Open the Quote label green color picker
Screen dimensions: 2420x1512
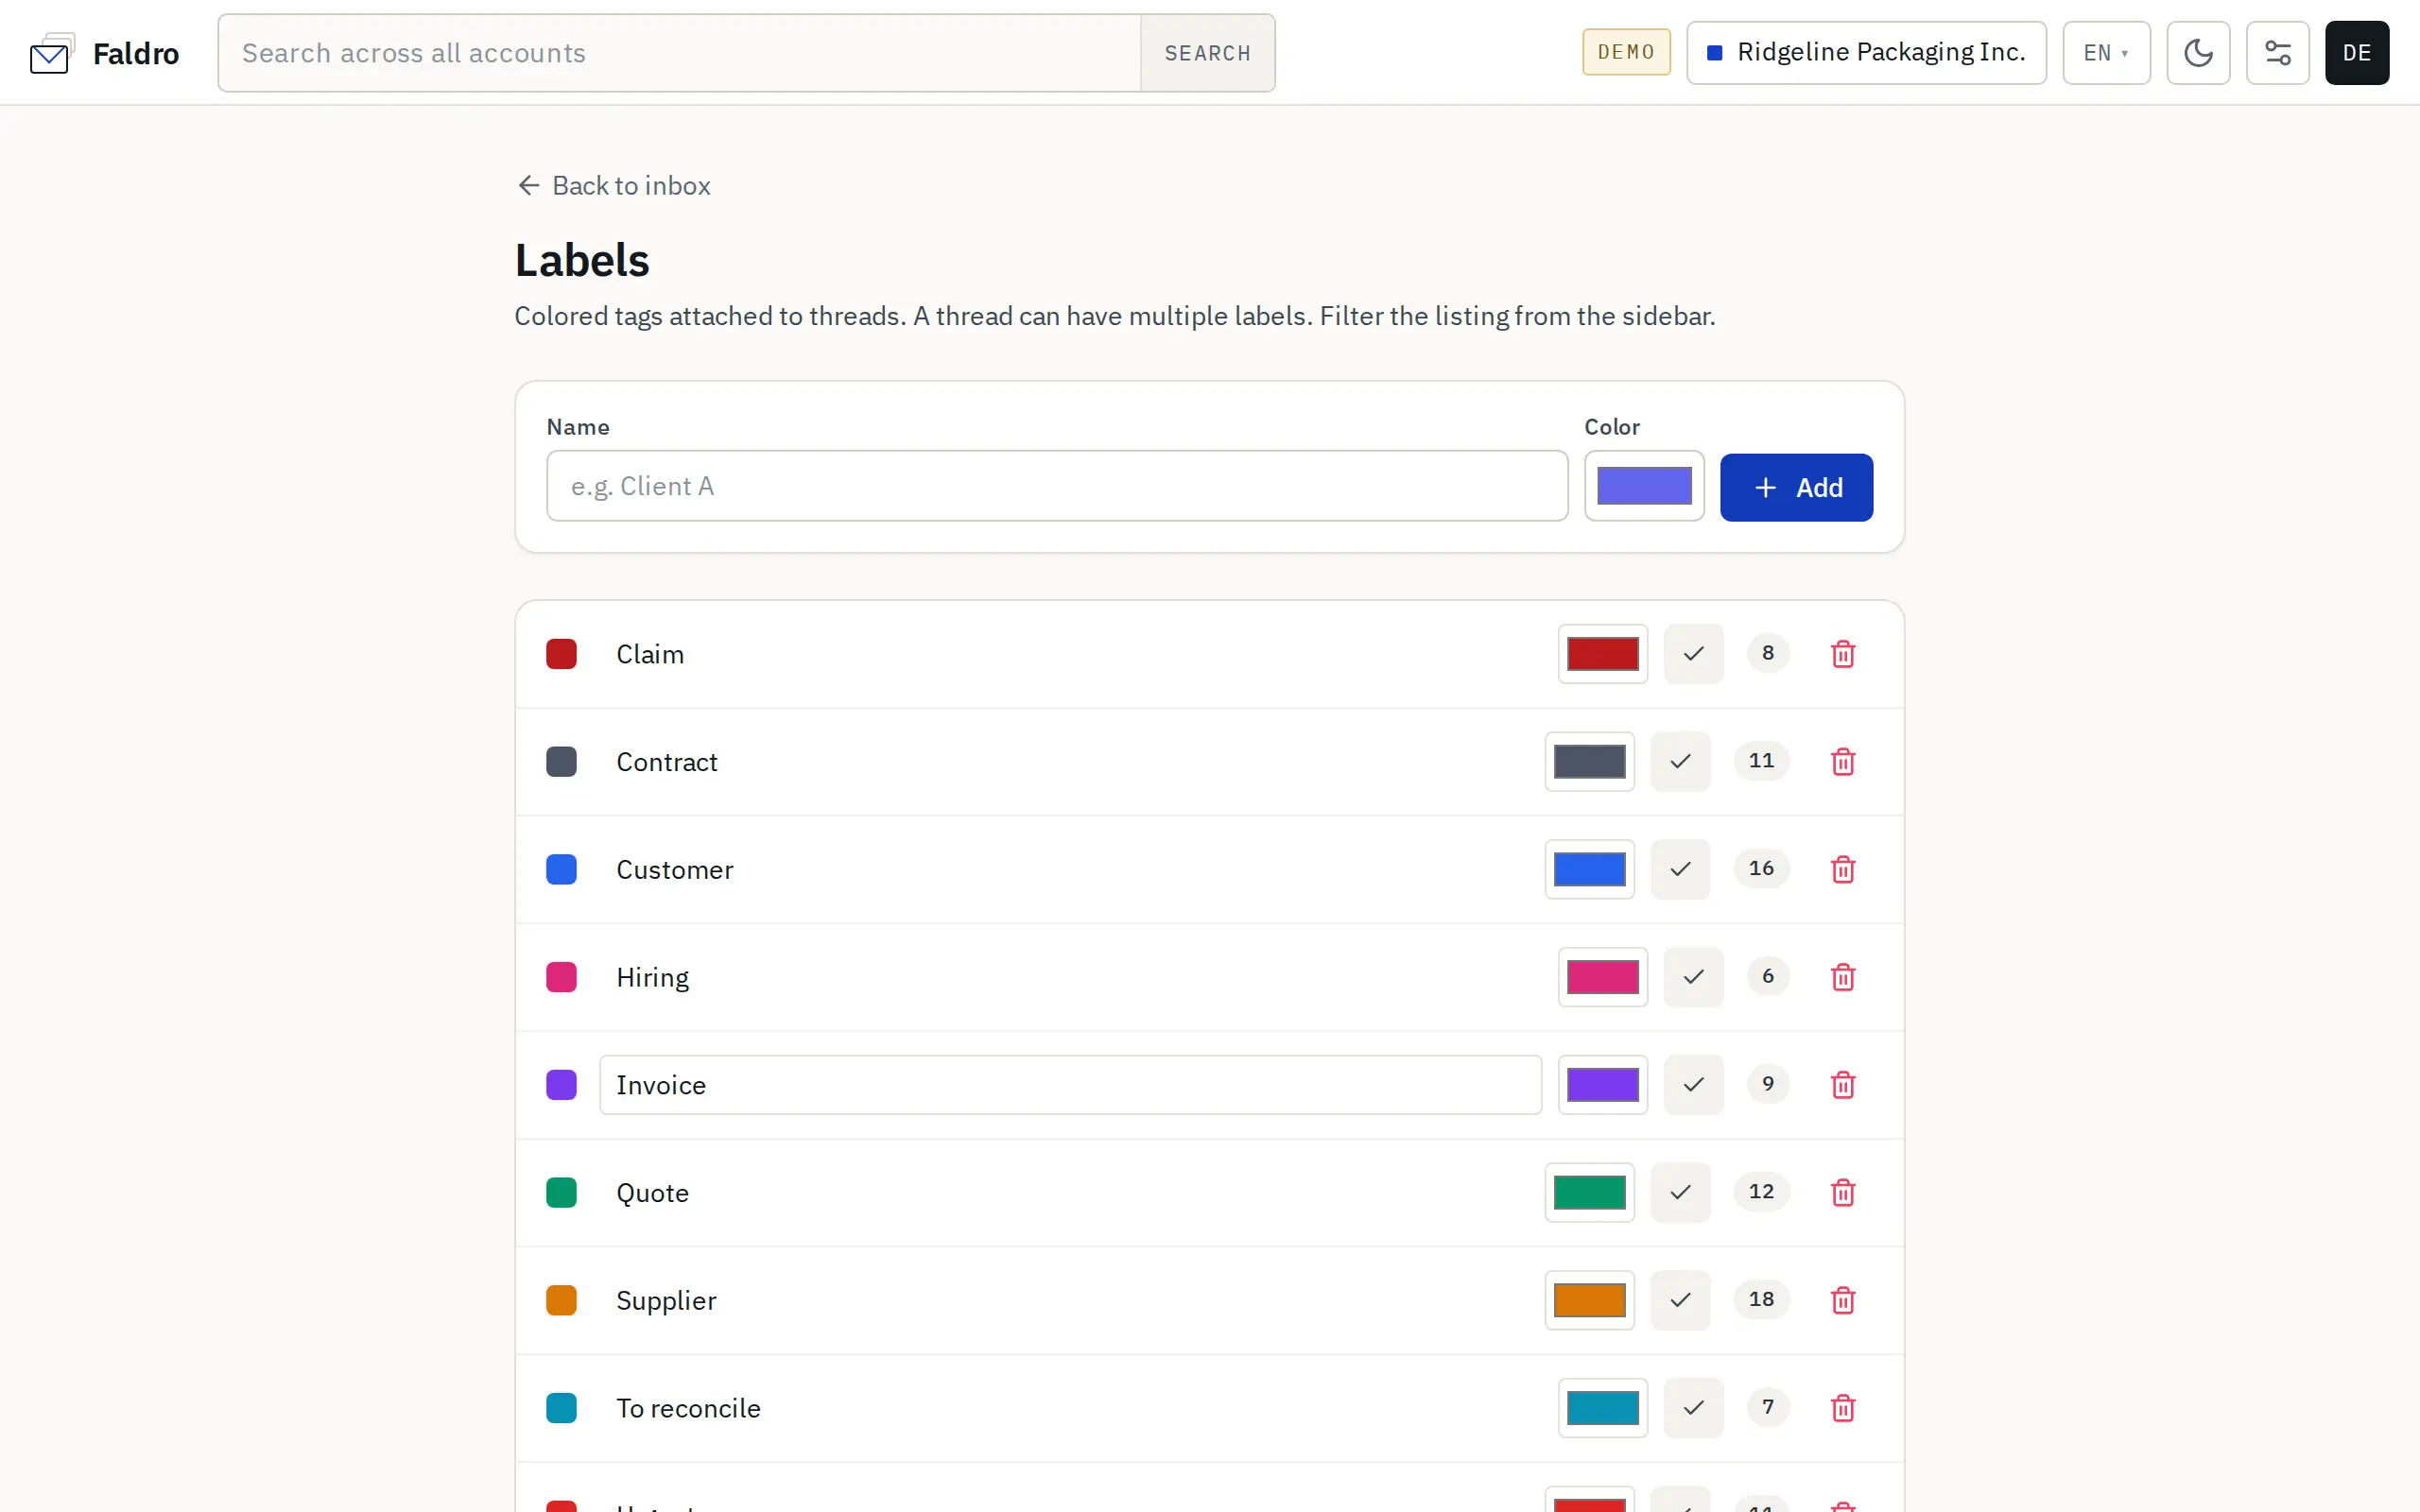click(1589, 1192)
